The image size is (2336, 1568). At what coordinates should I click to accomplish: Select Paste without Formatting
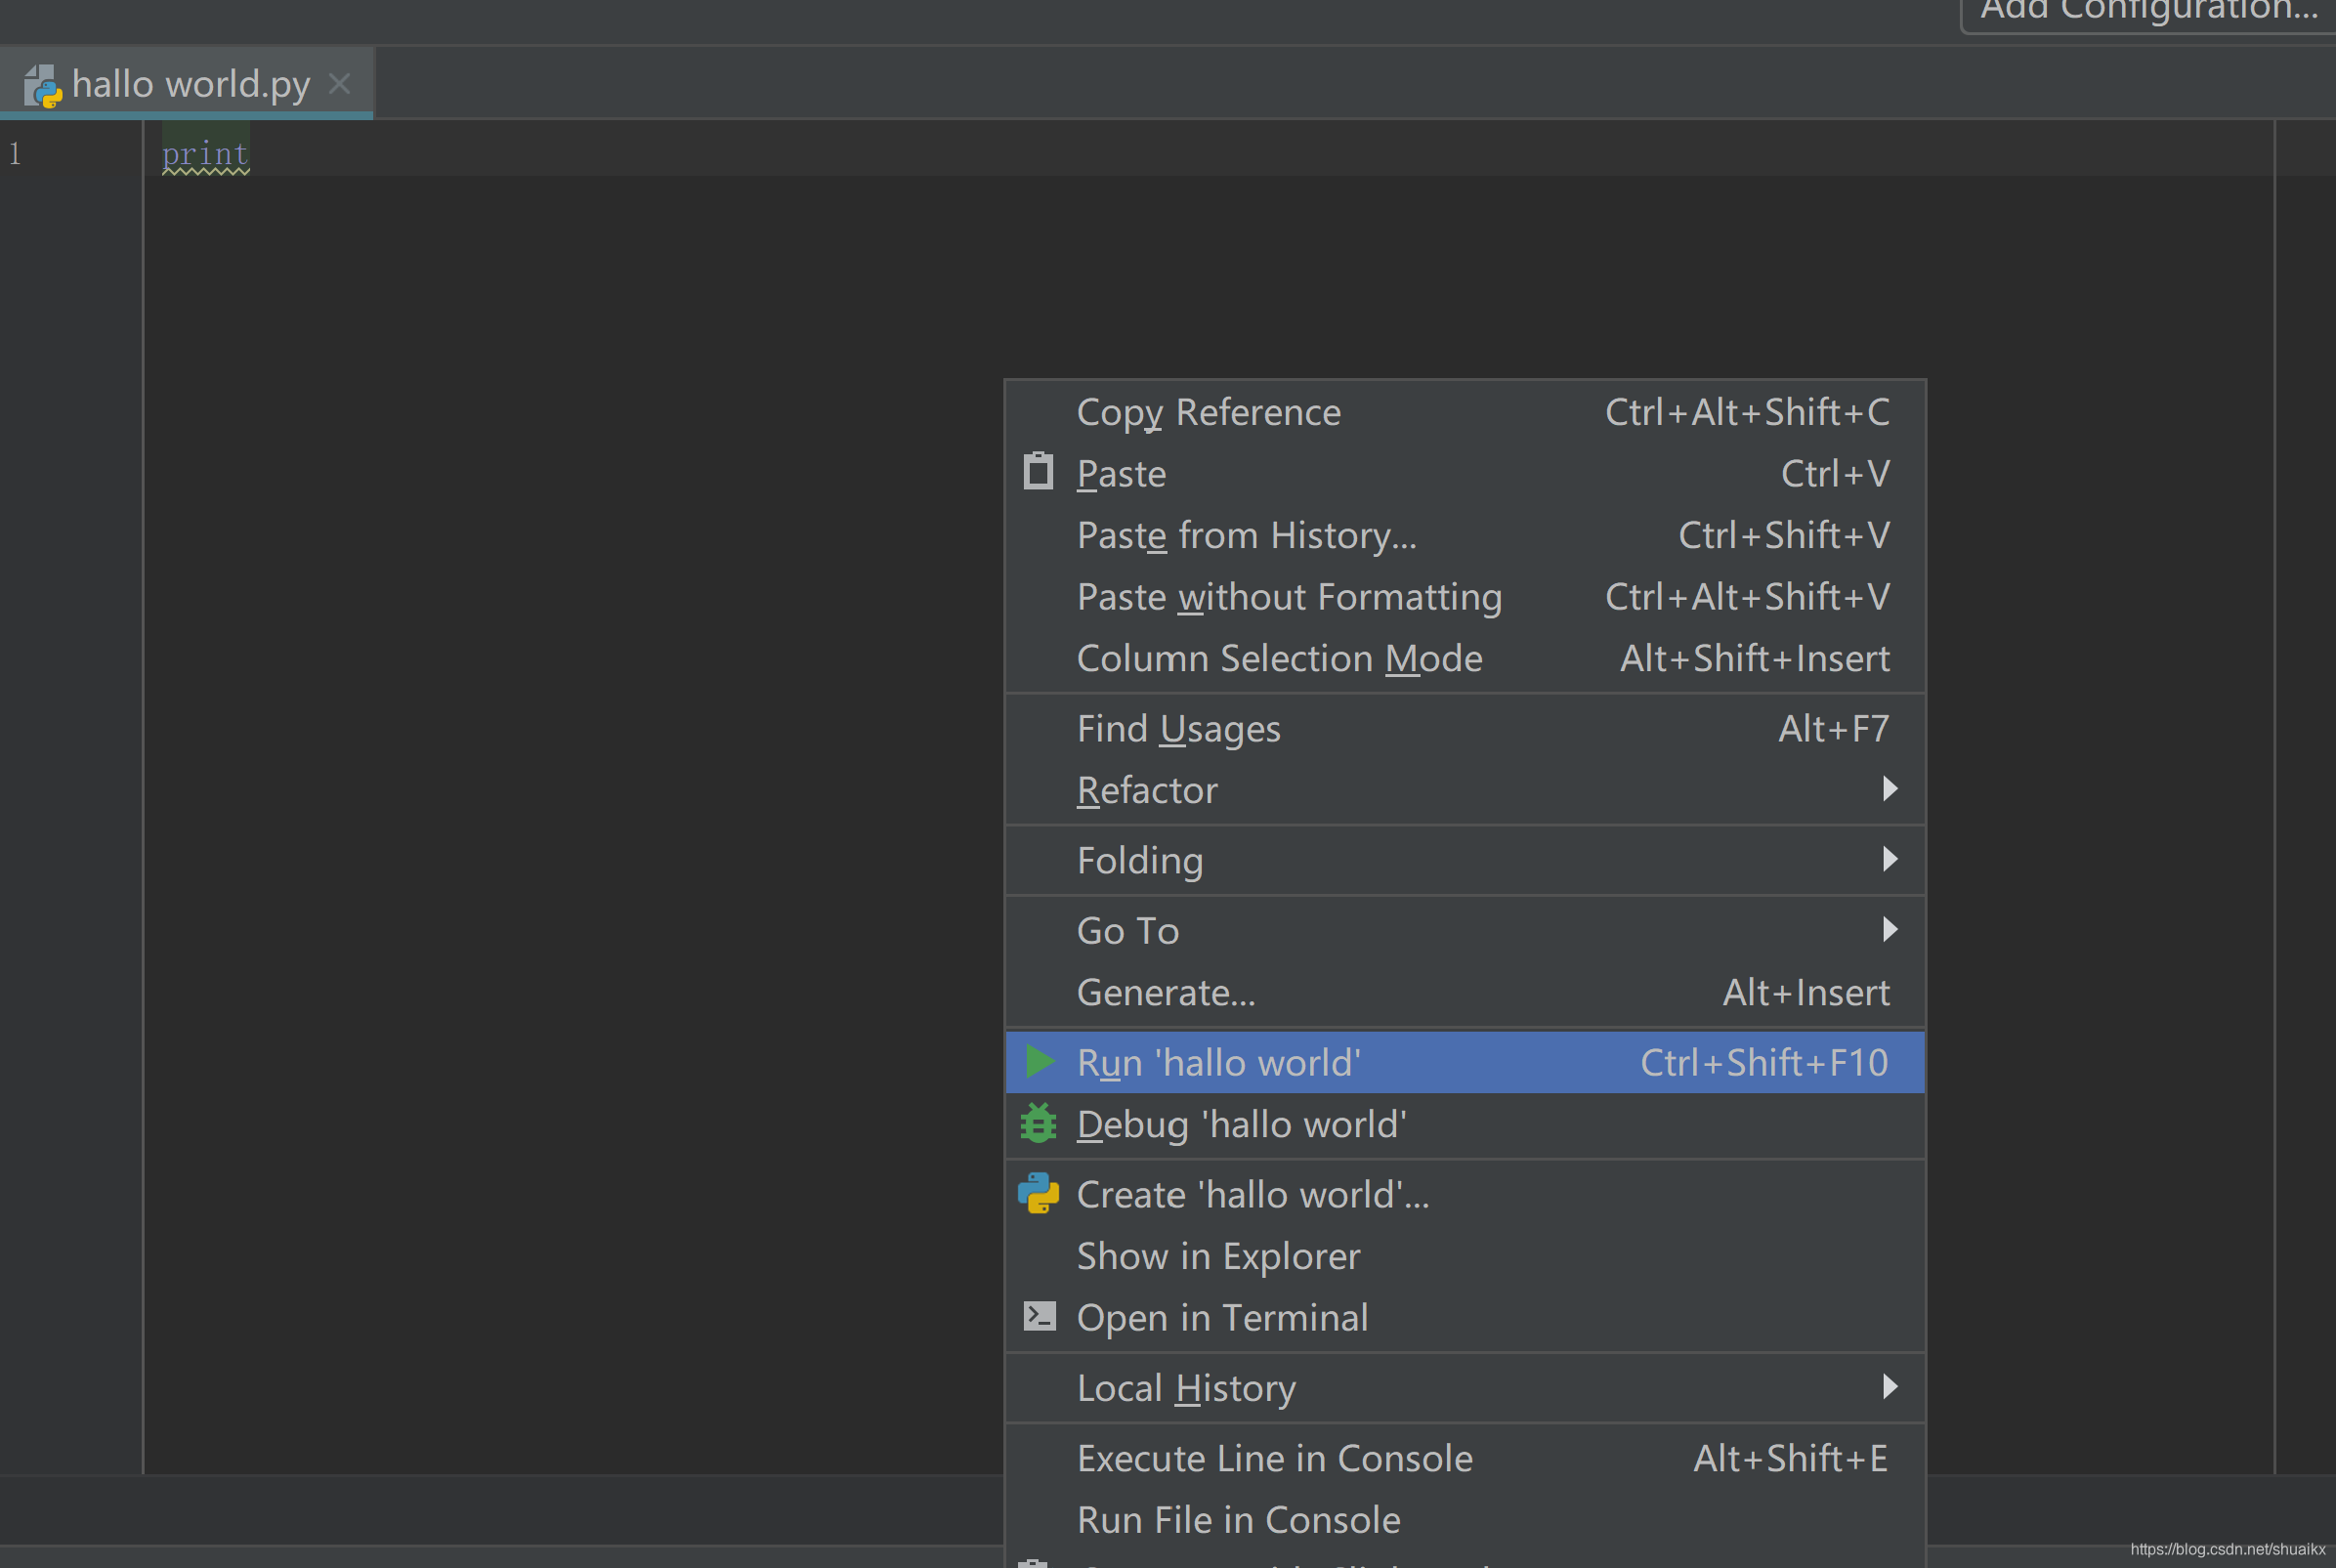[x=1465, y=597]
